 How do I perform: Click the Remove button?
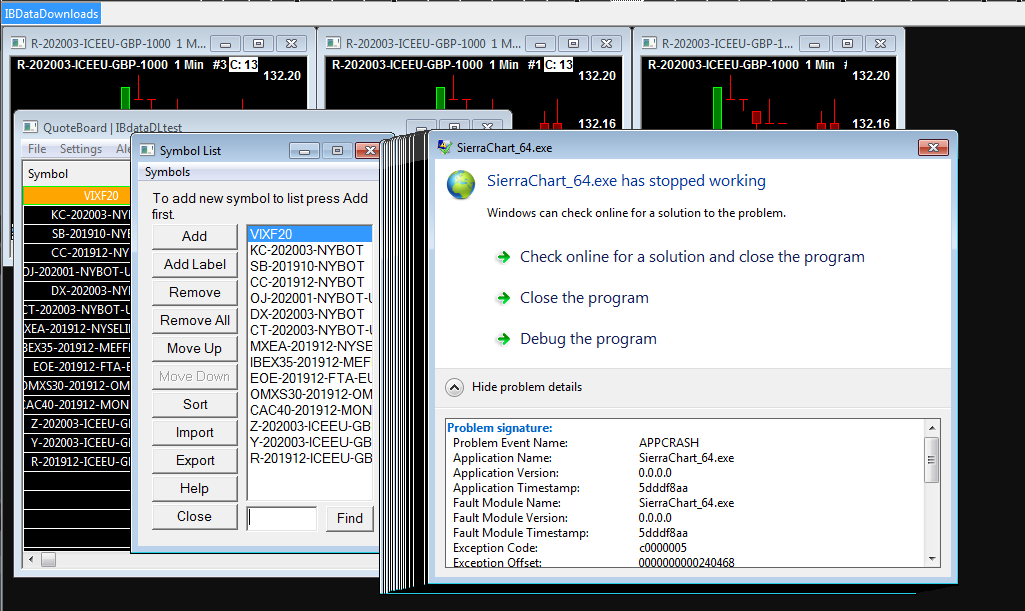click(x=194, y=293)
